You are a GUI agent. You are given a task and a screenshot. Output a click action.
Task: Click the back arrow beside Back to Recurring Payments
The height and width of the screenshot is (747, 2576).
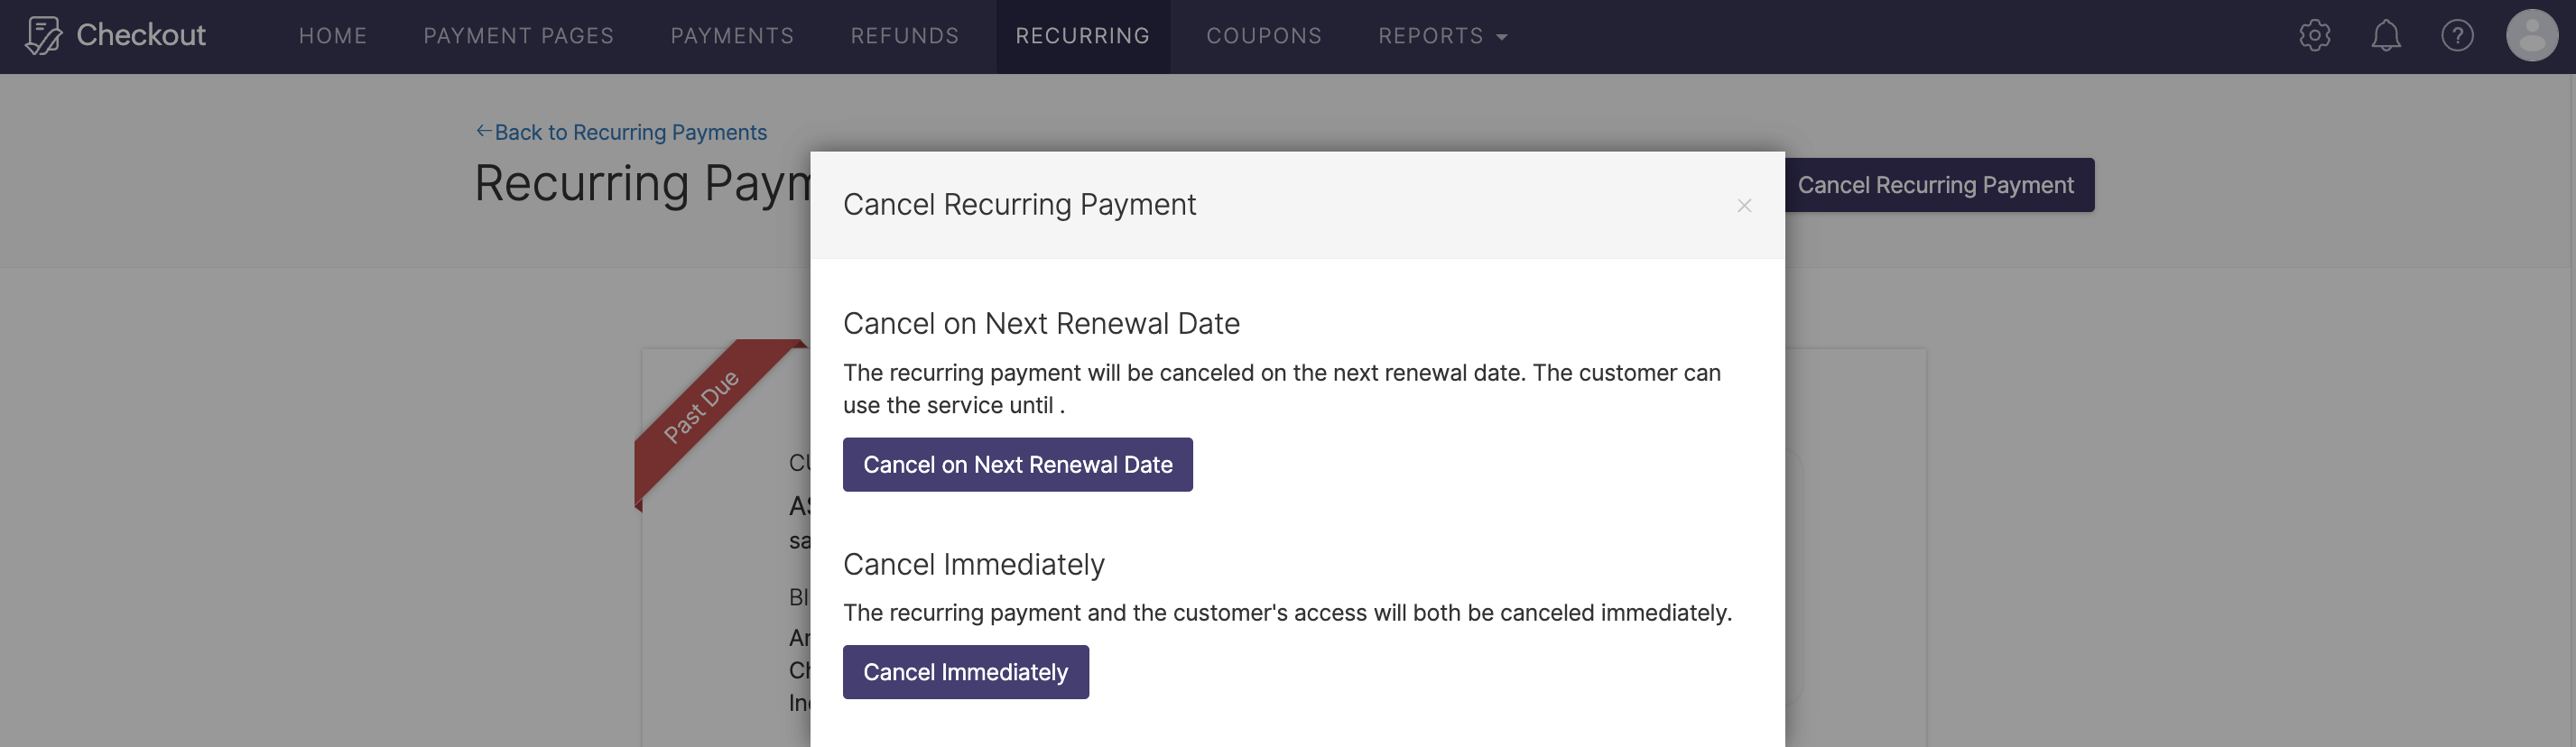pos(484,129)
